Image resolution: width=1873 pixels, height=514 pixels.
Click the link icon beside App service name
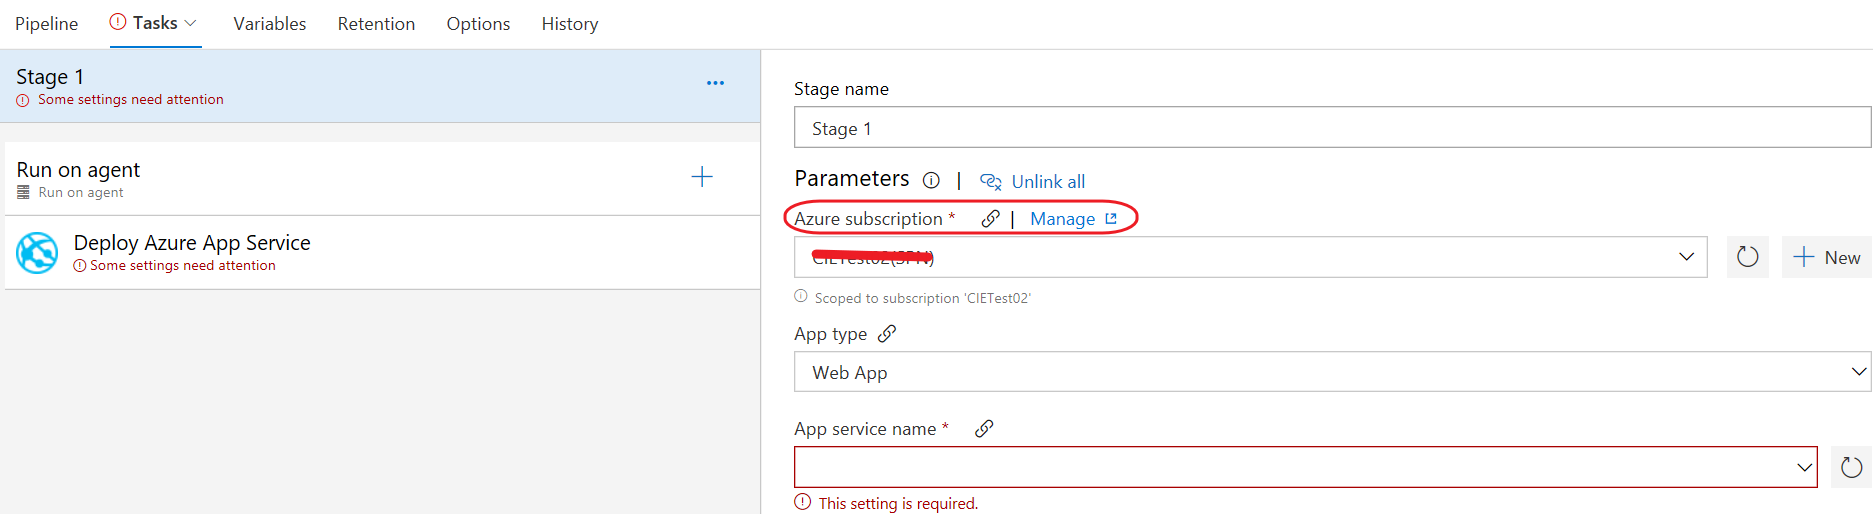(x=984, y=429)
